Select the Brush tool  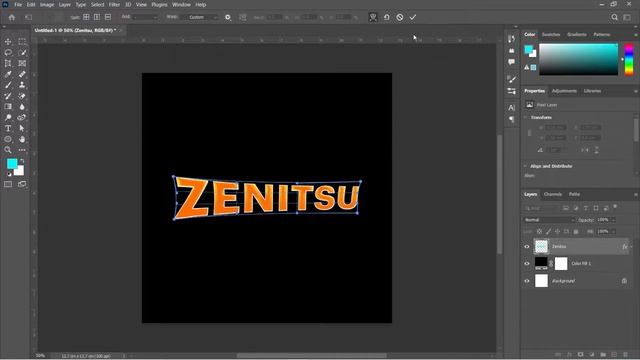tap(8, 85)
